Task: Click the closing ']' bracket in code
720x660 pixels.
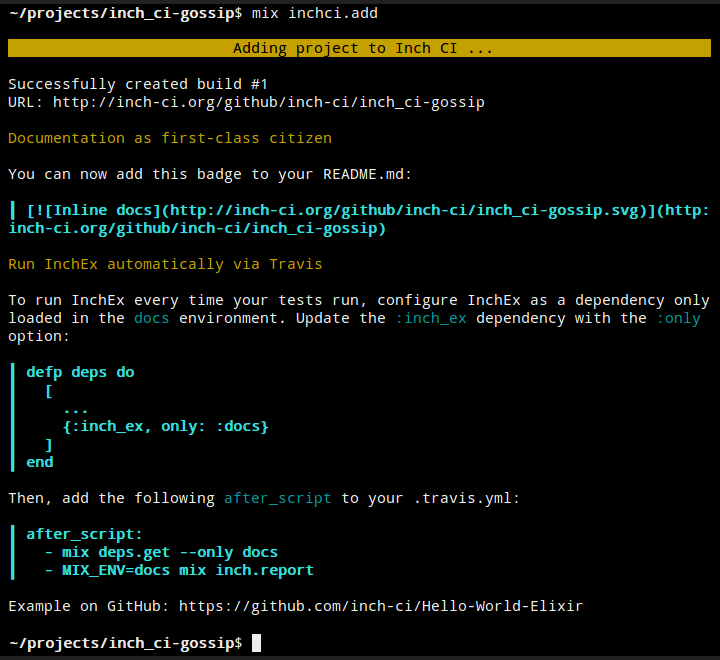Action: click(x=49, y=445)
